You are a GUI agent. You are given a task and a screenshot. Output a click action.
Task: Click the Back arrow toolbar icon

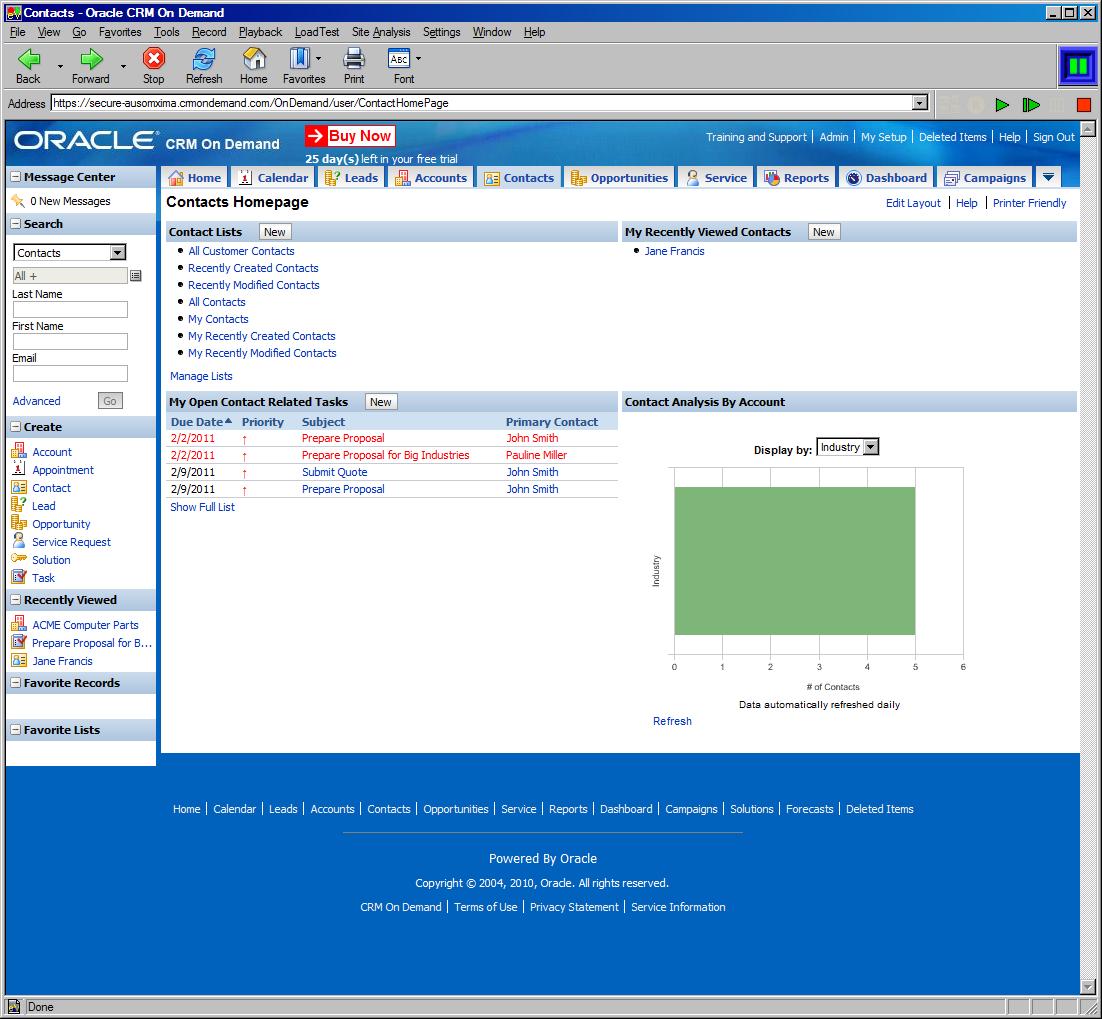(28, 59)
